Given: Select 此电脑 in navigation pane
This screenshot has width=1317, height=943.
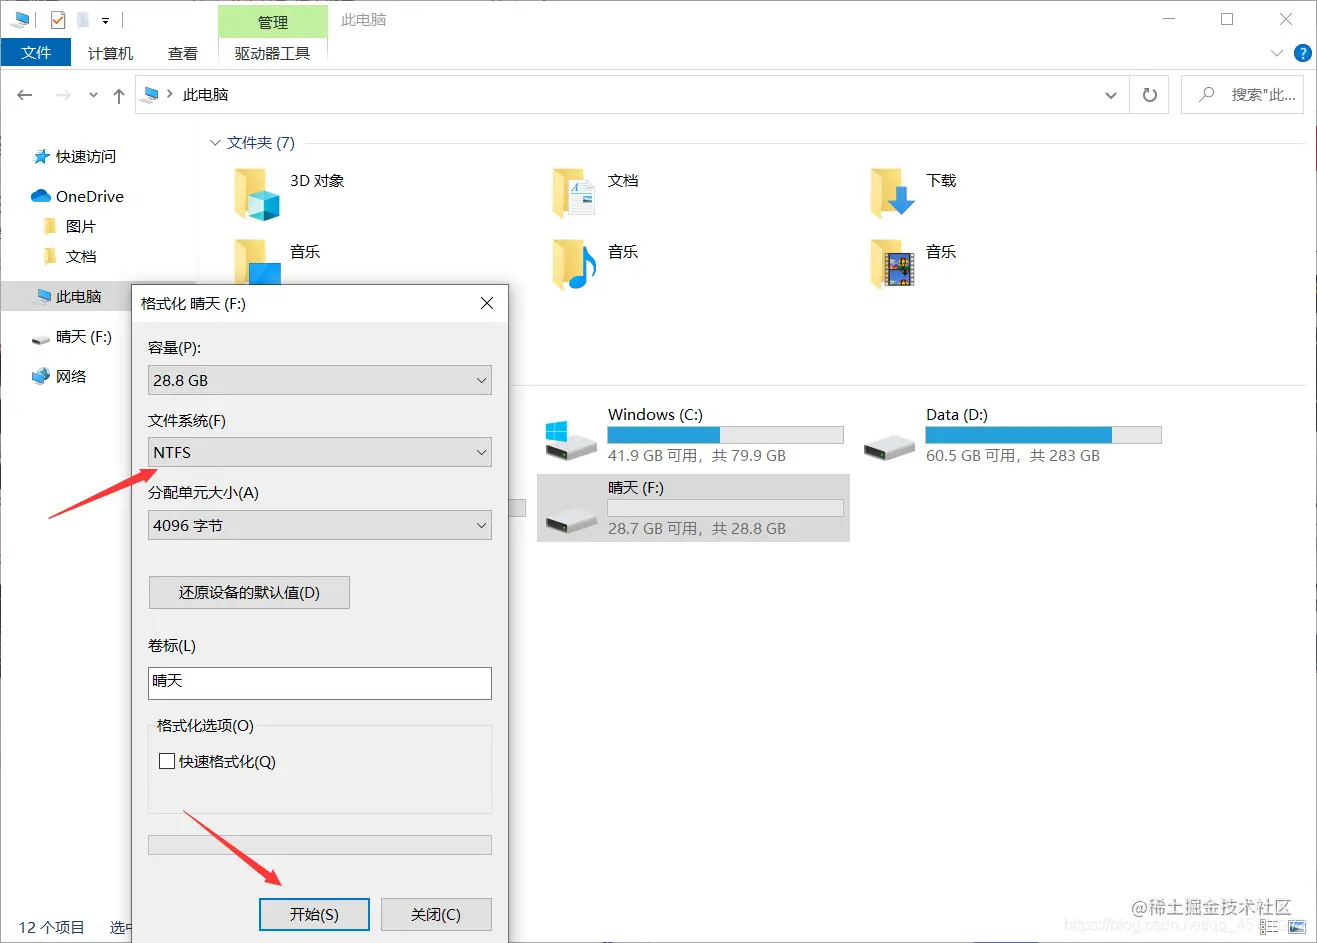Looking at the screenshot, I should tap(78, 296).
